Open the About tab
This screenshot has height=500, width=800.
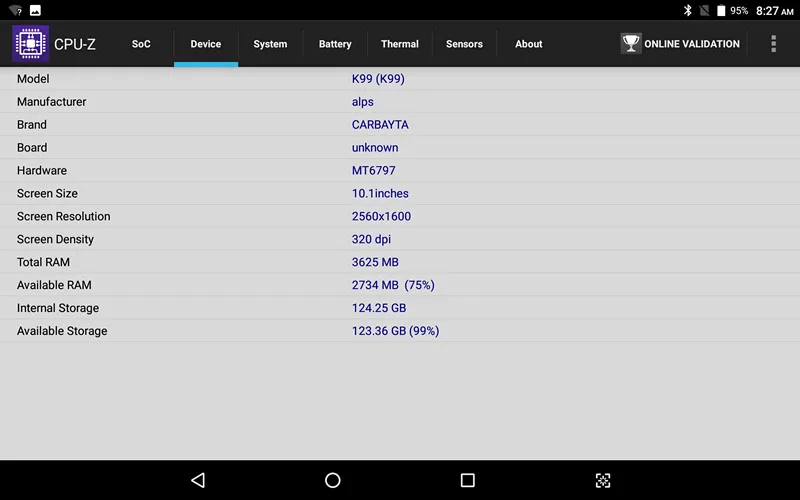pyautogui.click(x=529, y=44)
